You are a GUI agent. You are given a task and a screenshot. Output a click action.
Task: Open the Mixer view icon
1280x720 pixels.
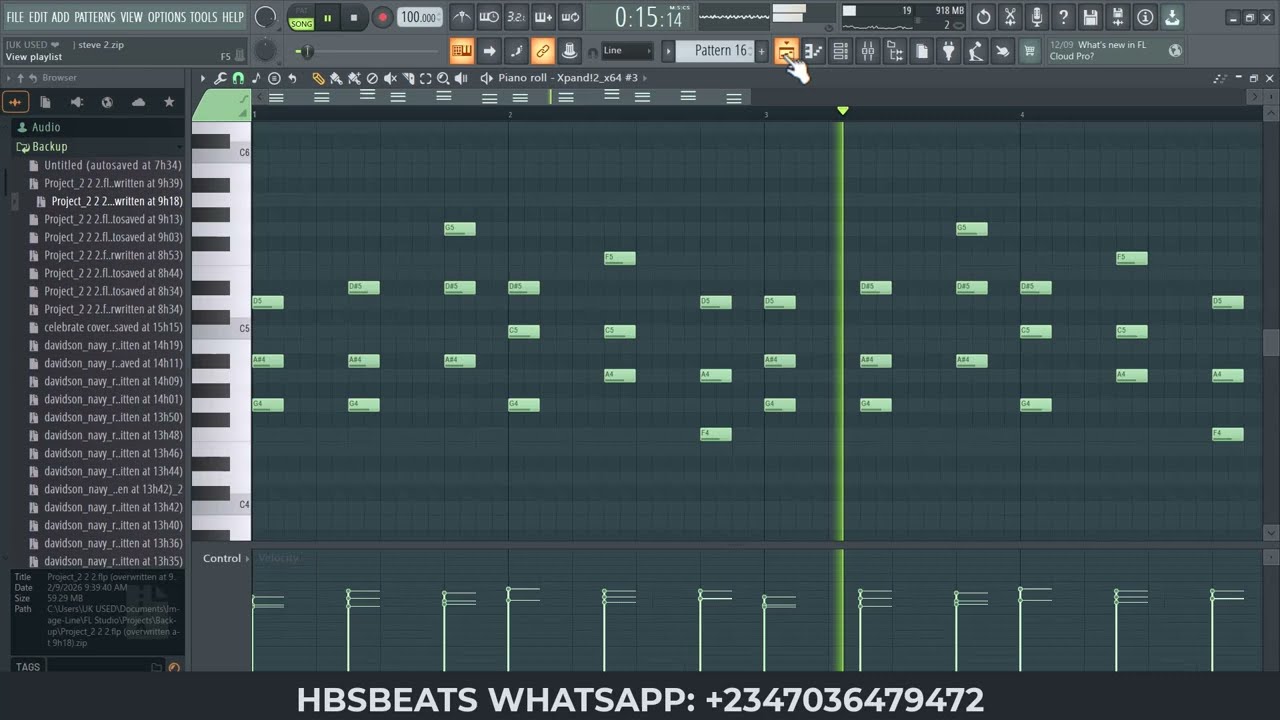[x=867, y=51]
